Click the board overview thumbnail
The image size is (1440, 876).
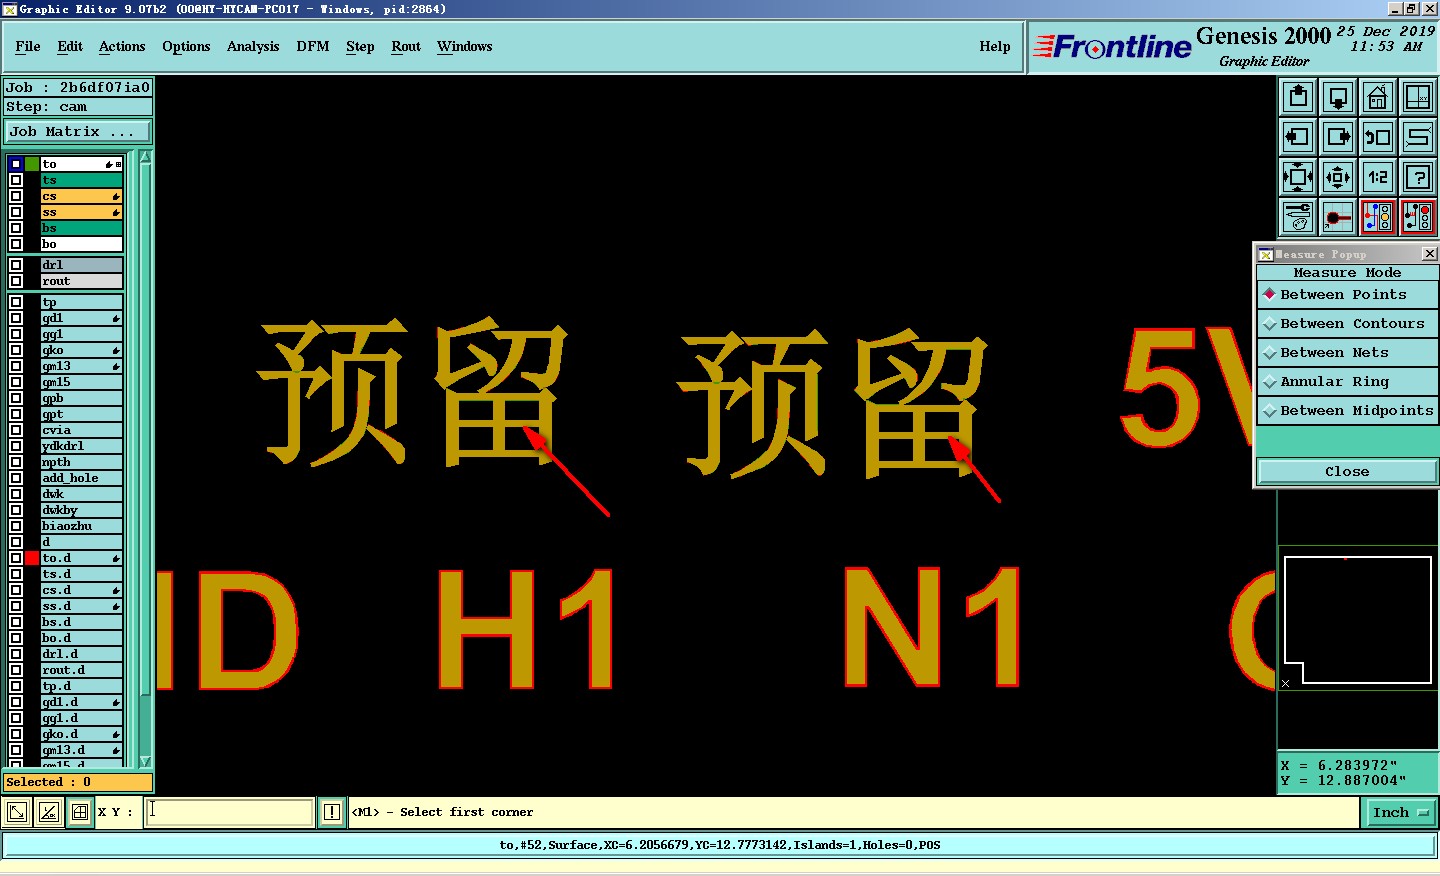pyautogui.click(x=1358, y=620)
